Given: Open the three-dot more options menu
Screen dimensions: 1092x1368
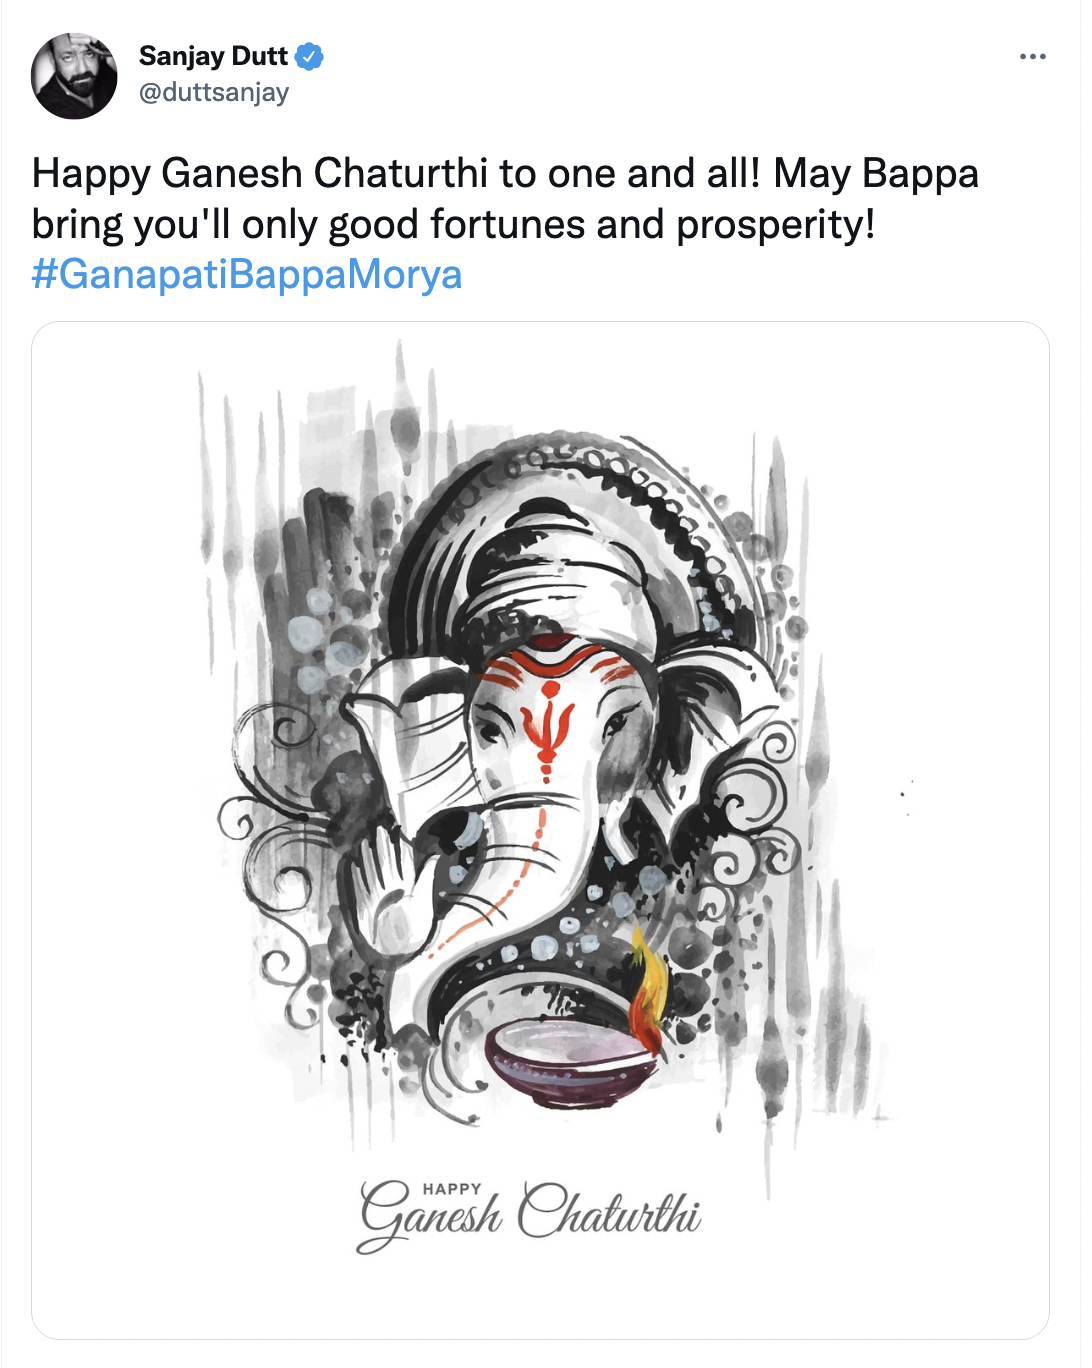Looking at the screenshot, I should click(x=1033, y=56).
